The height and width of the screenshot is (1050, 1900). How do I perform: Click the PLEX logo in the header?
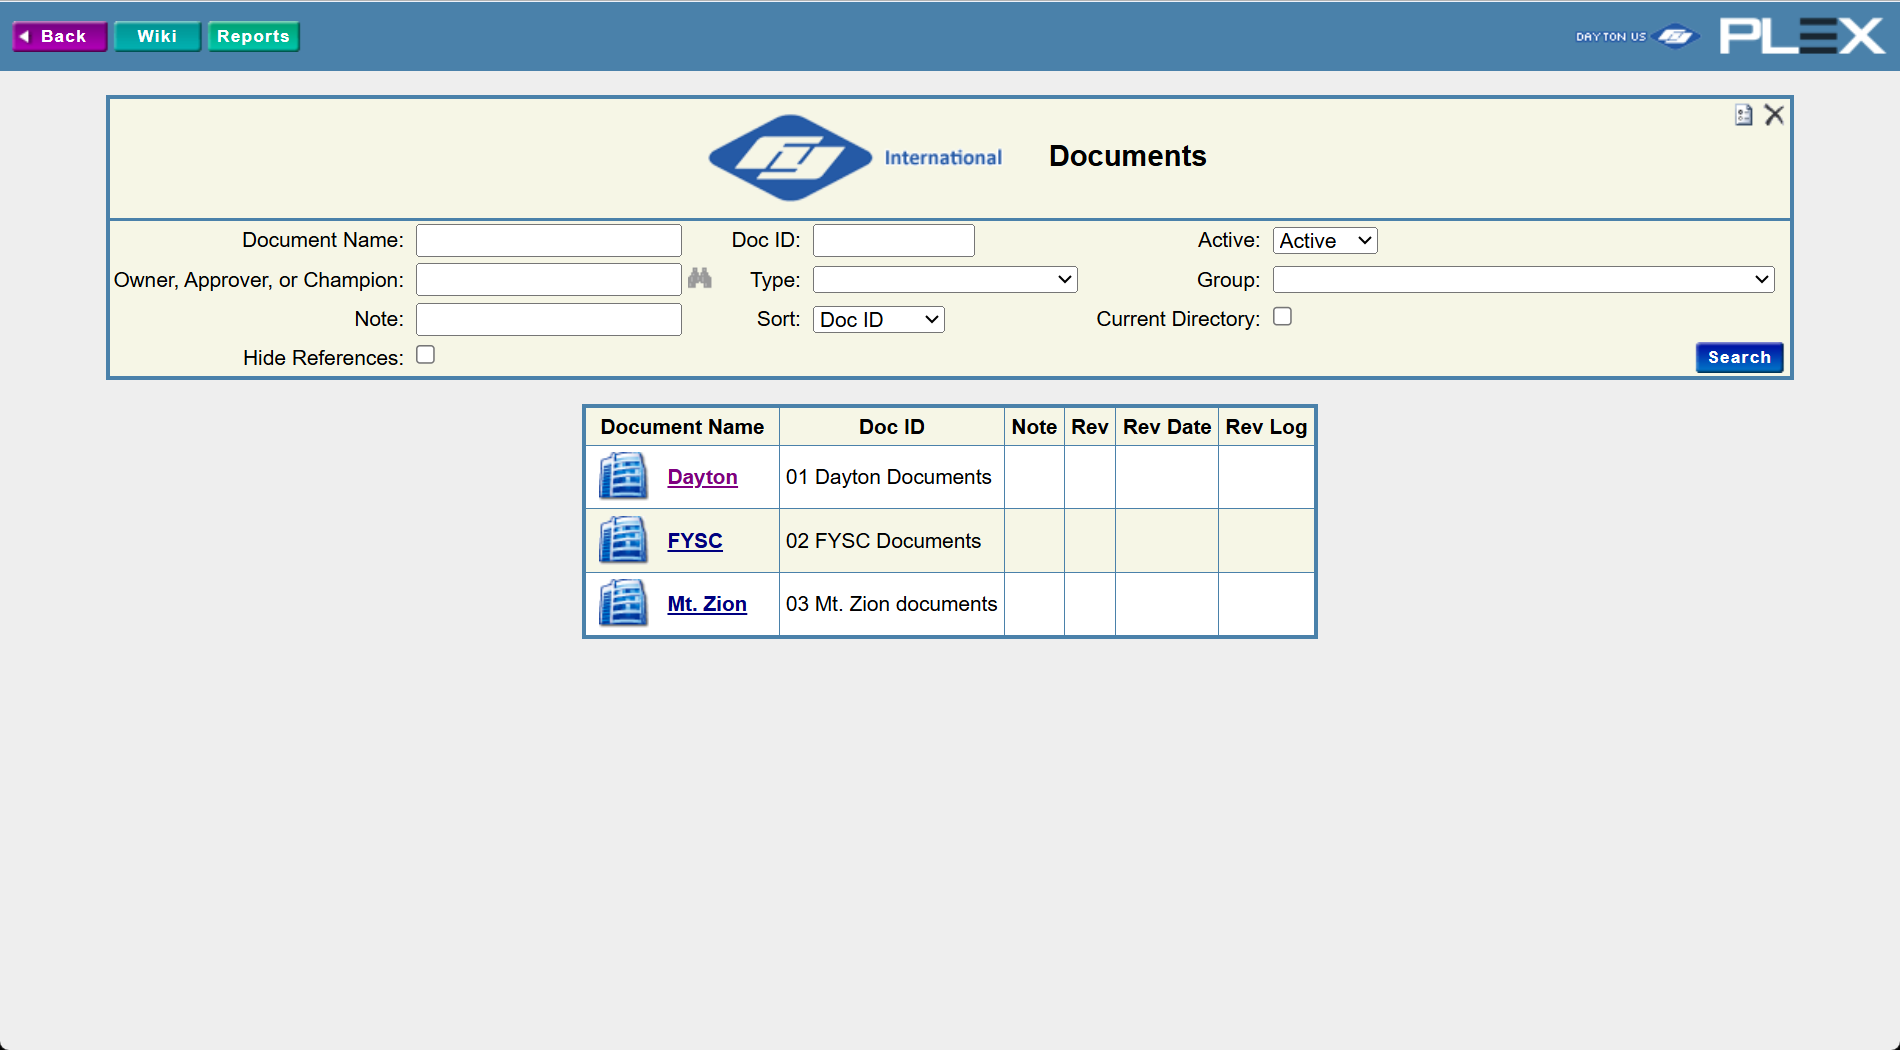1800,34
